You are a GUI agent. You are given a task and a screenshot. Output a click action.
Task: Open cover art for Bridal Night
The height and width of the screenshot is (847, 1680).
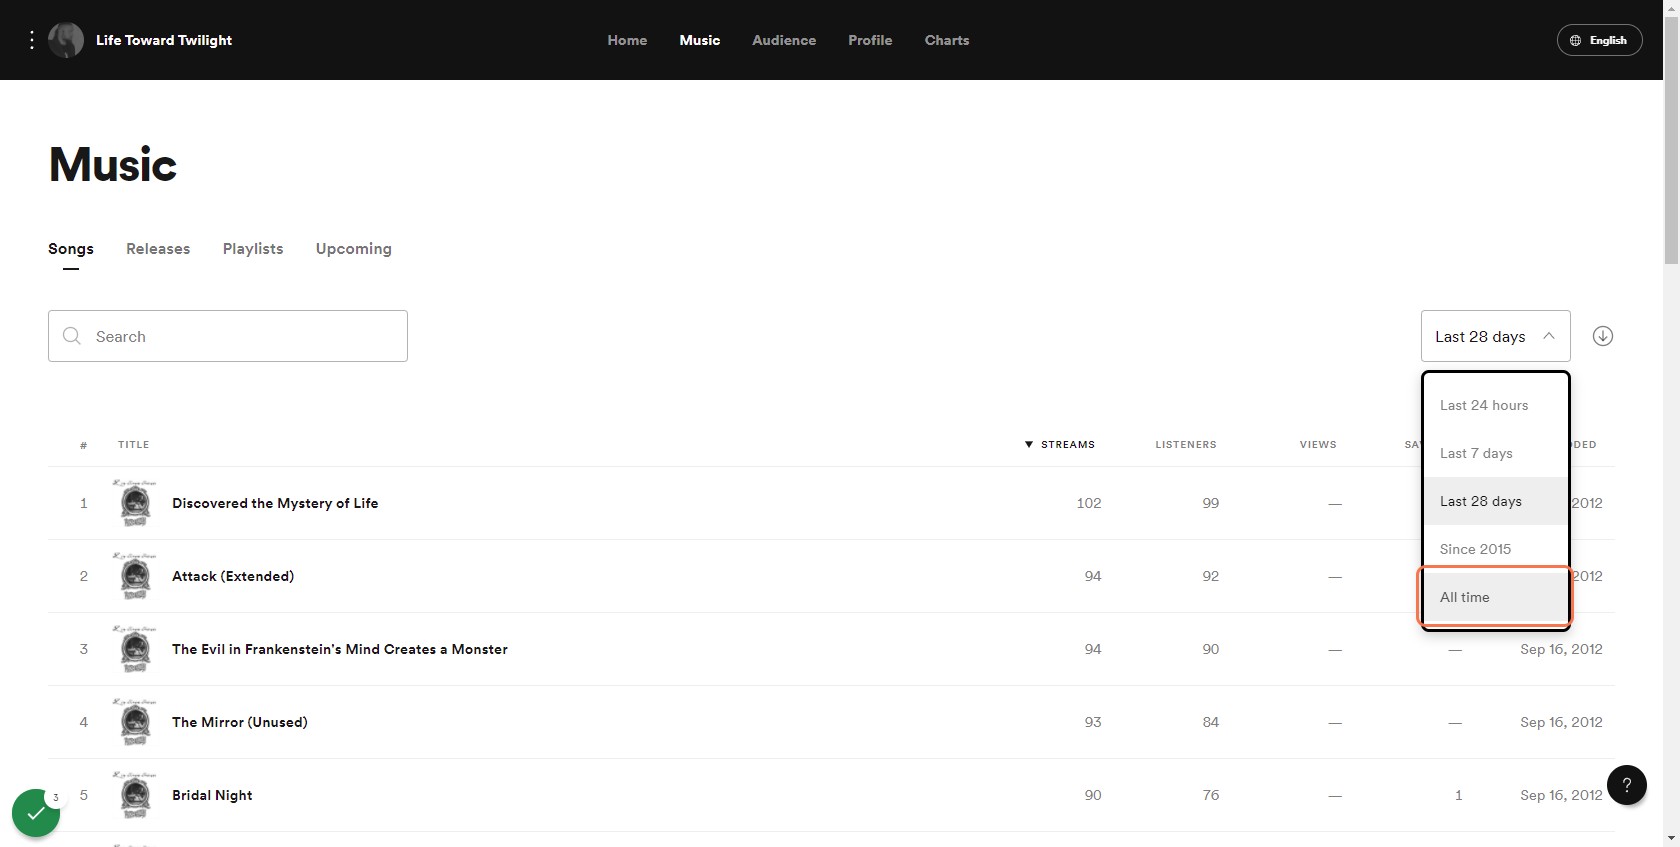(x=135, y=795)
